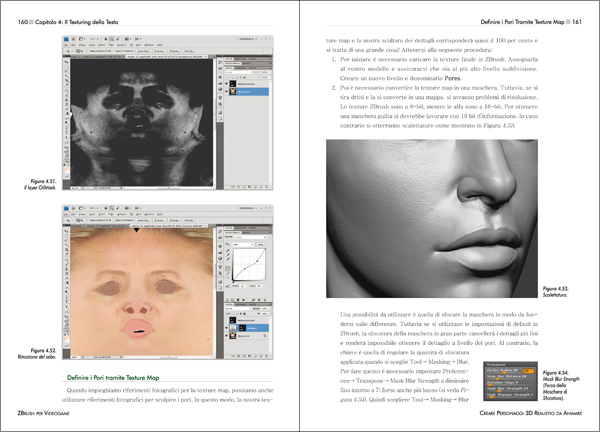This screenshot has width=600, height=432.
Task: Open the Layer menu in Figure 4.52
Action: tap(92, 214)
